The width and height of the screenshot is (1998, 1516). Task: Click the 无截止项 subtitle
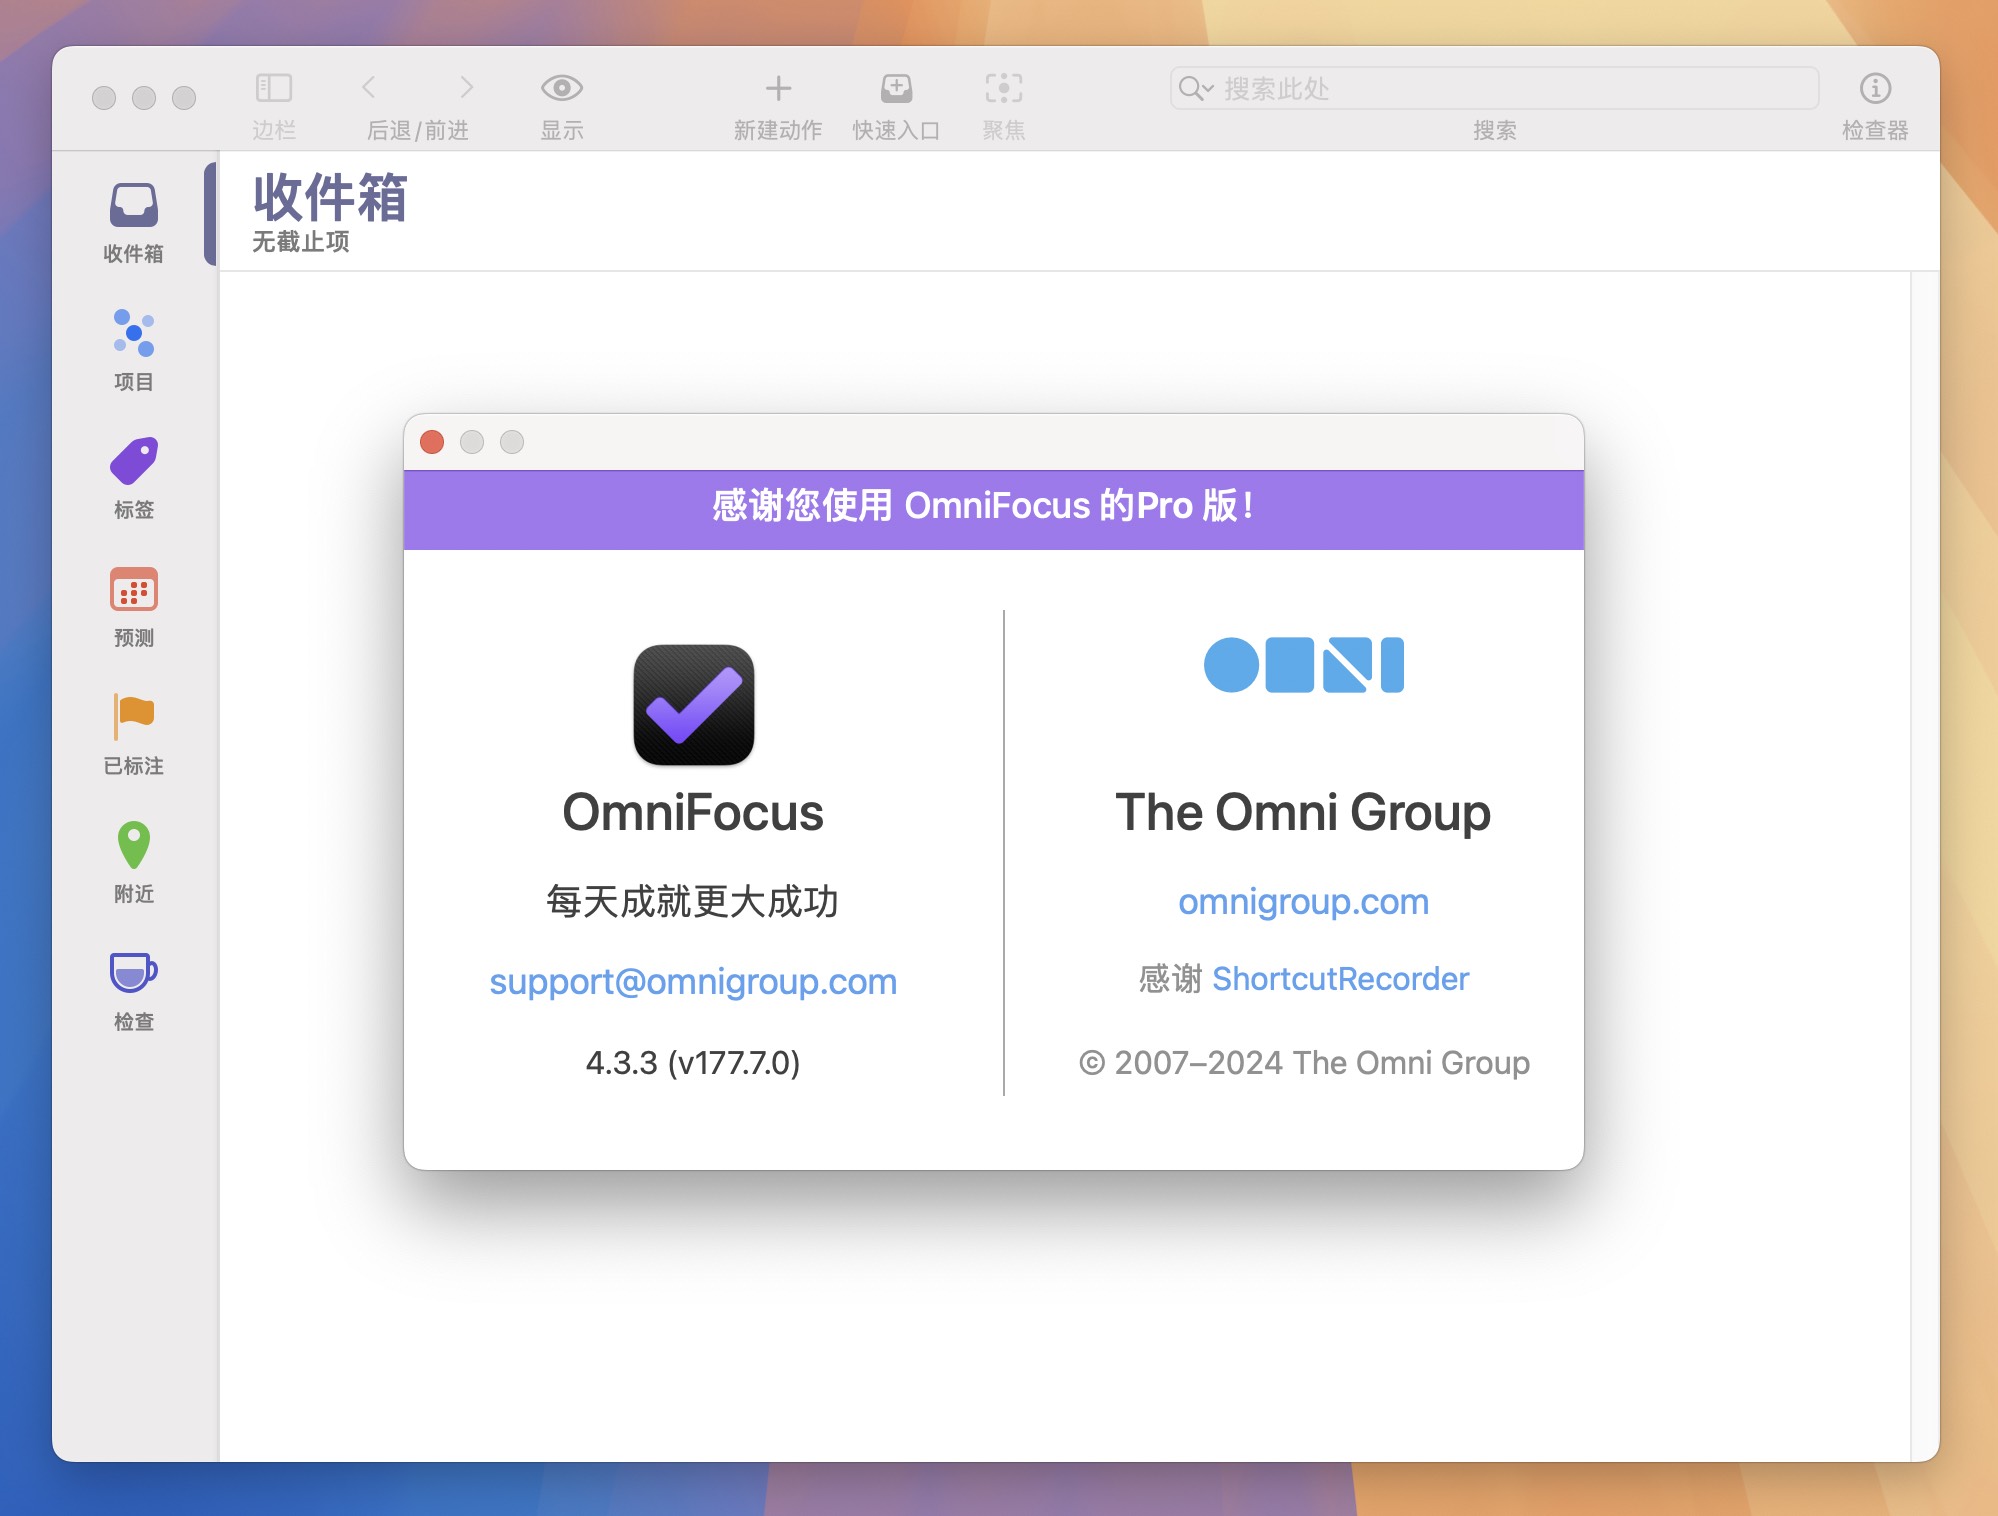(x=301, y=242)
